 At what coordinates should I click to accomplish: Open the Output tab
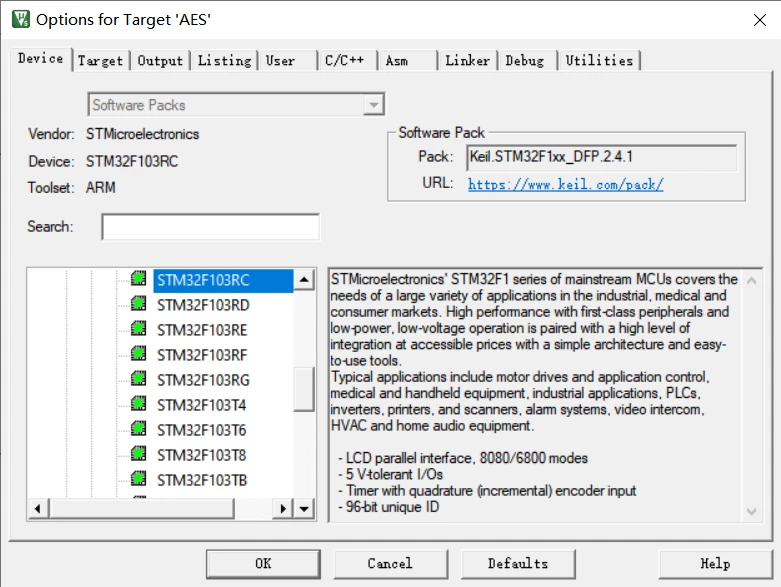(x=160, y=61)
